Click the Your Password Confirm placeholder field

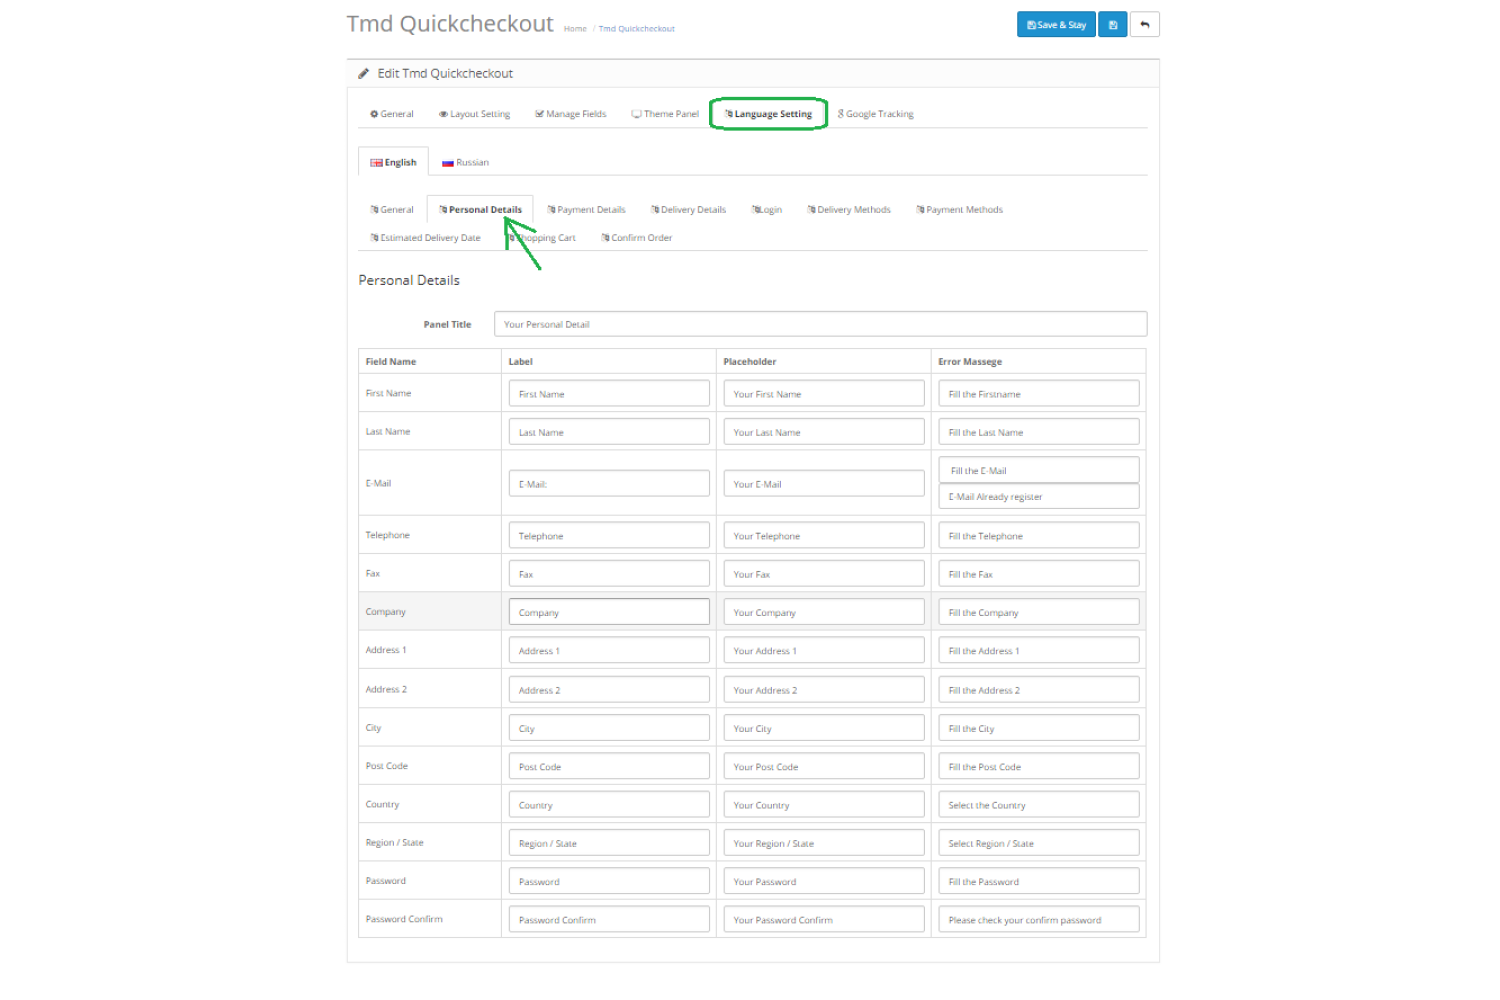[x=824, y=919]
